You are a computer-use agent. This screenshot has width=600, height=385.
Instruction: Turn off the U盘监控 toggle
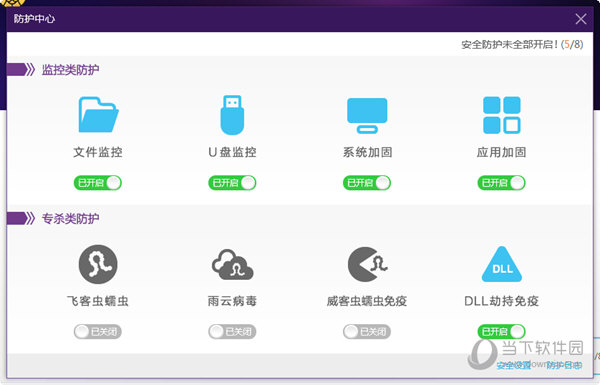pyautogui.click(x=232, y=183)
